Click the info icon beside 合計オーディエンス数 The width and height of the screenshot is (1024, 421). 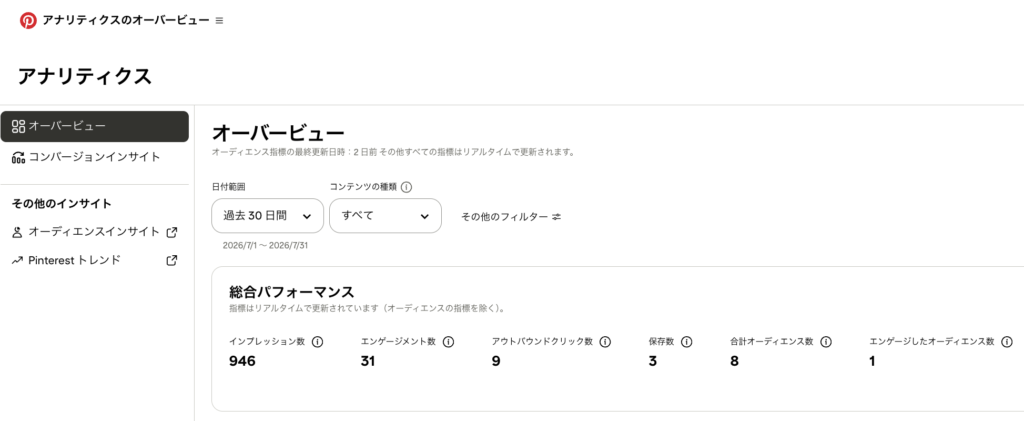[x=825, y=341]
